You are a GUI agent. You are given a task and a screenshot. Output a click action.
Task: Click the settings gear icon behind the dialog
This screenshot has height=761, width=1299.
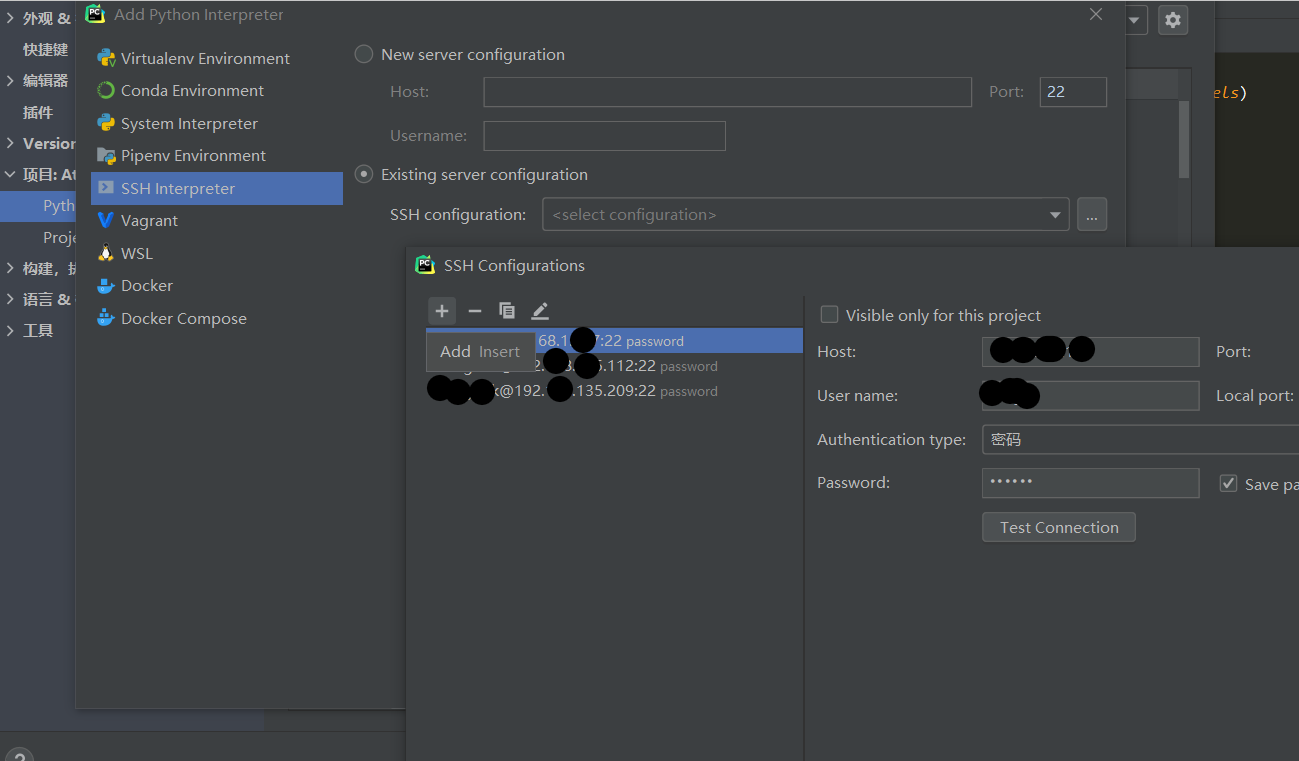coord(1173,19)
